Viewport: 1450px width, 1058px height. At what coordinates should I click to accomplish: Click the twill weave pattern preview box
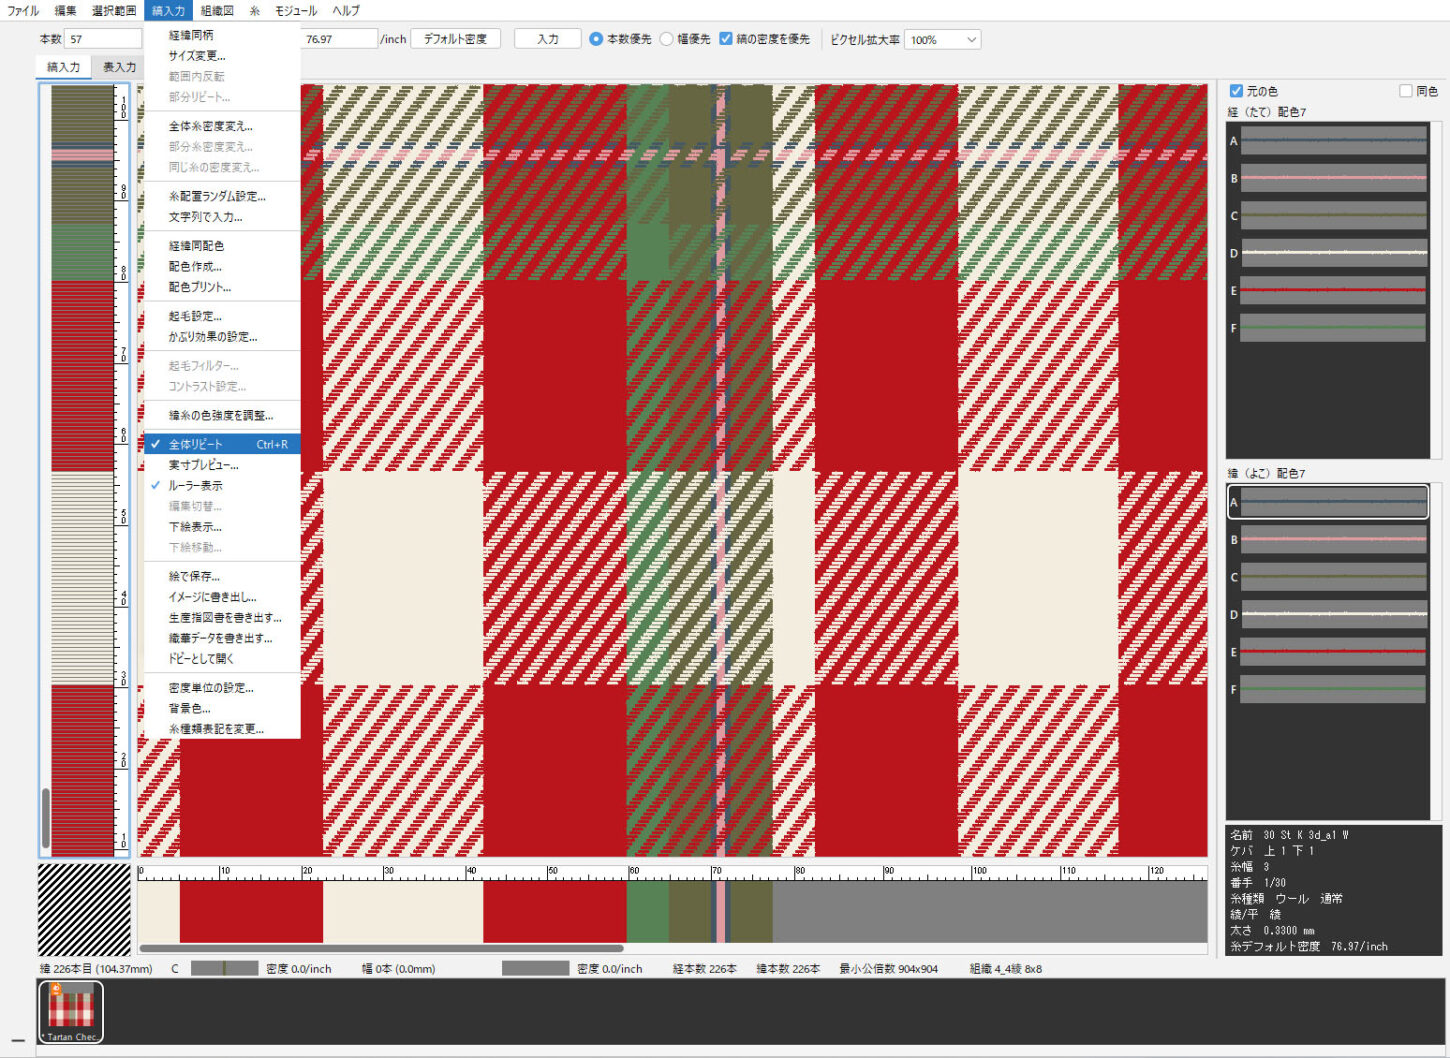click(84, 910)
